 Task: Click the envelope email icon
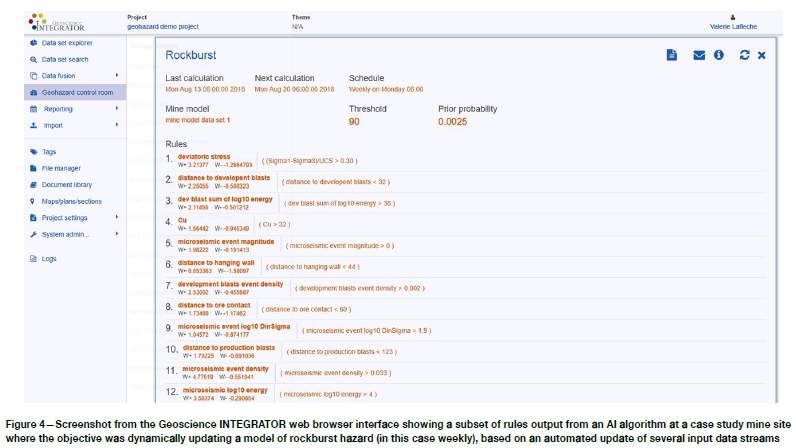[x=699, y=55]
